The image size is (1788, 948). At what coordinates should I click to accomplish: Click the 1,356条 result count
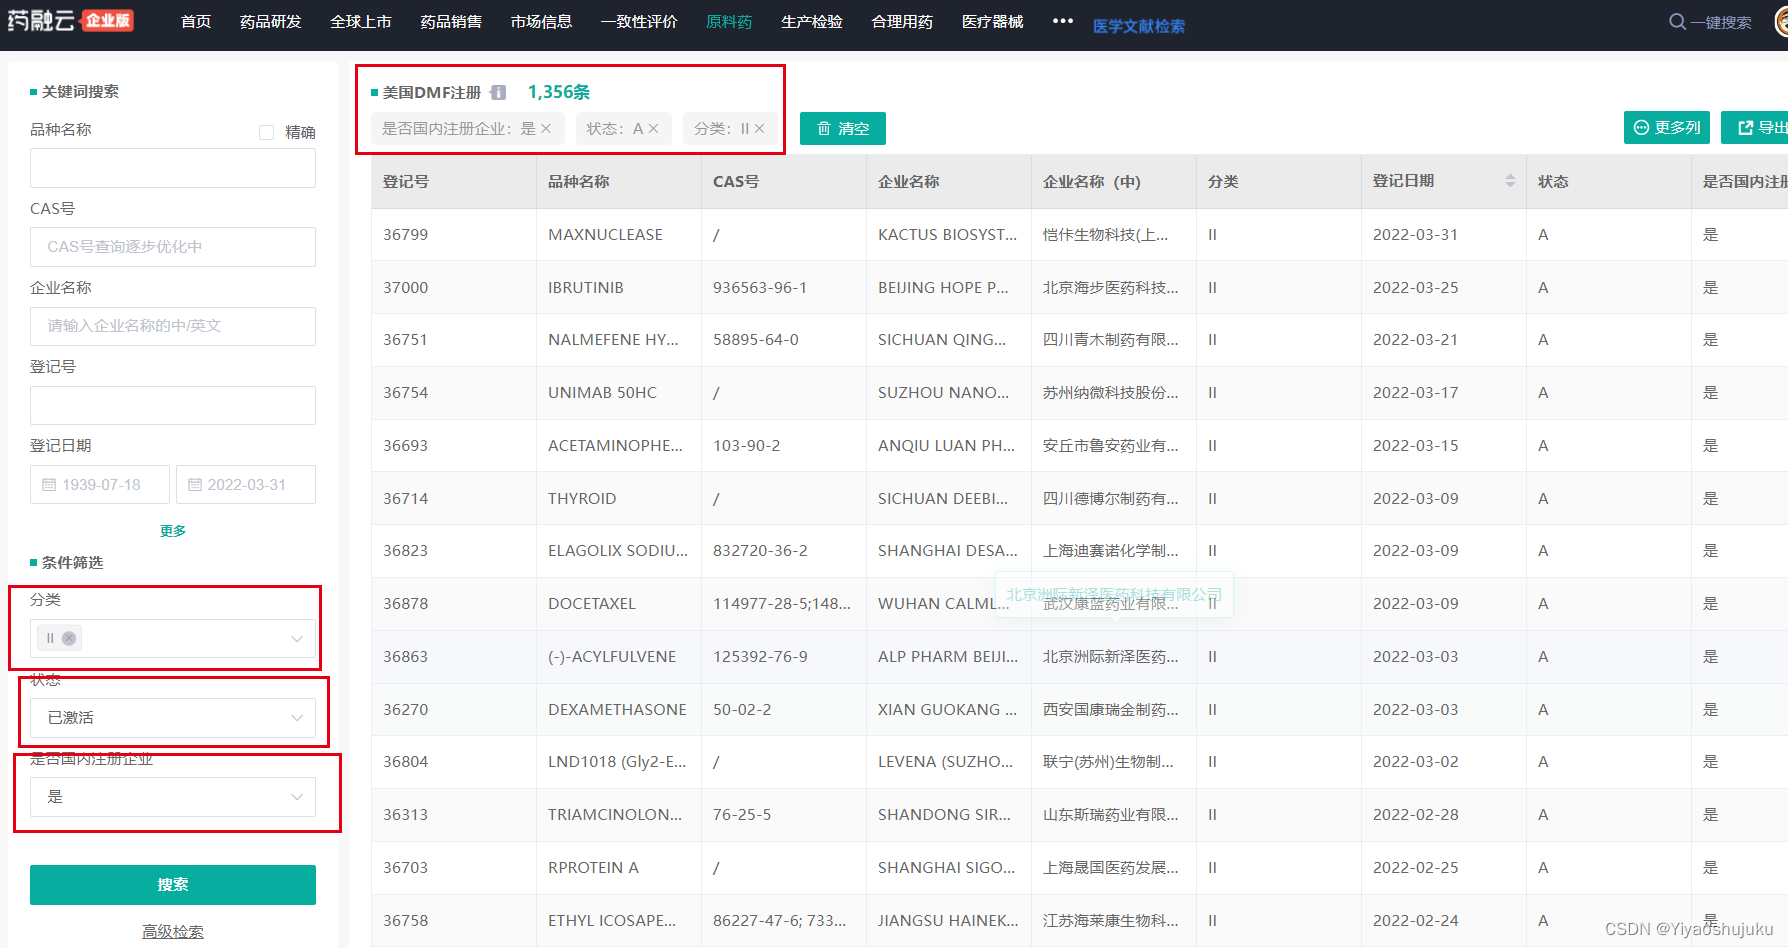point(559,92)
